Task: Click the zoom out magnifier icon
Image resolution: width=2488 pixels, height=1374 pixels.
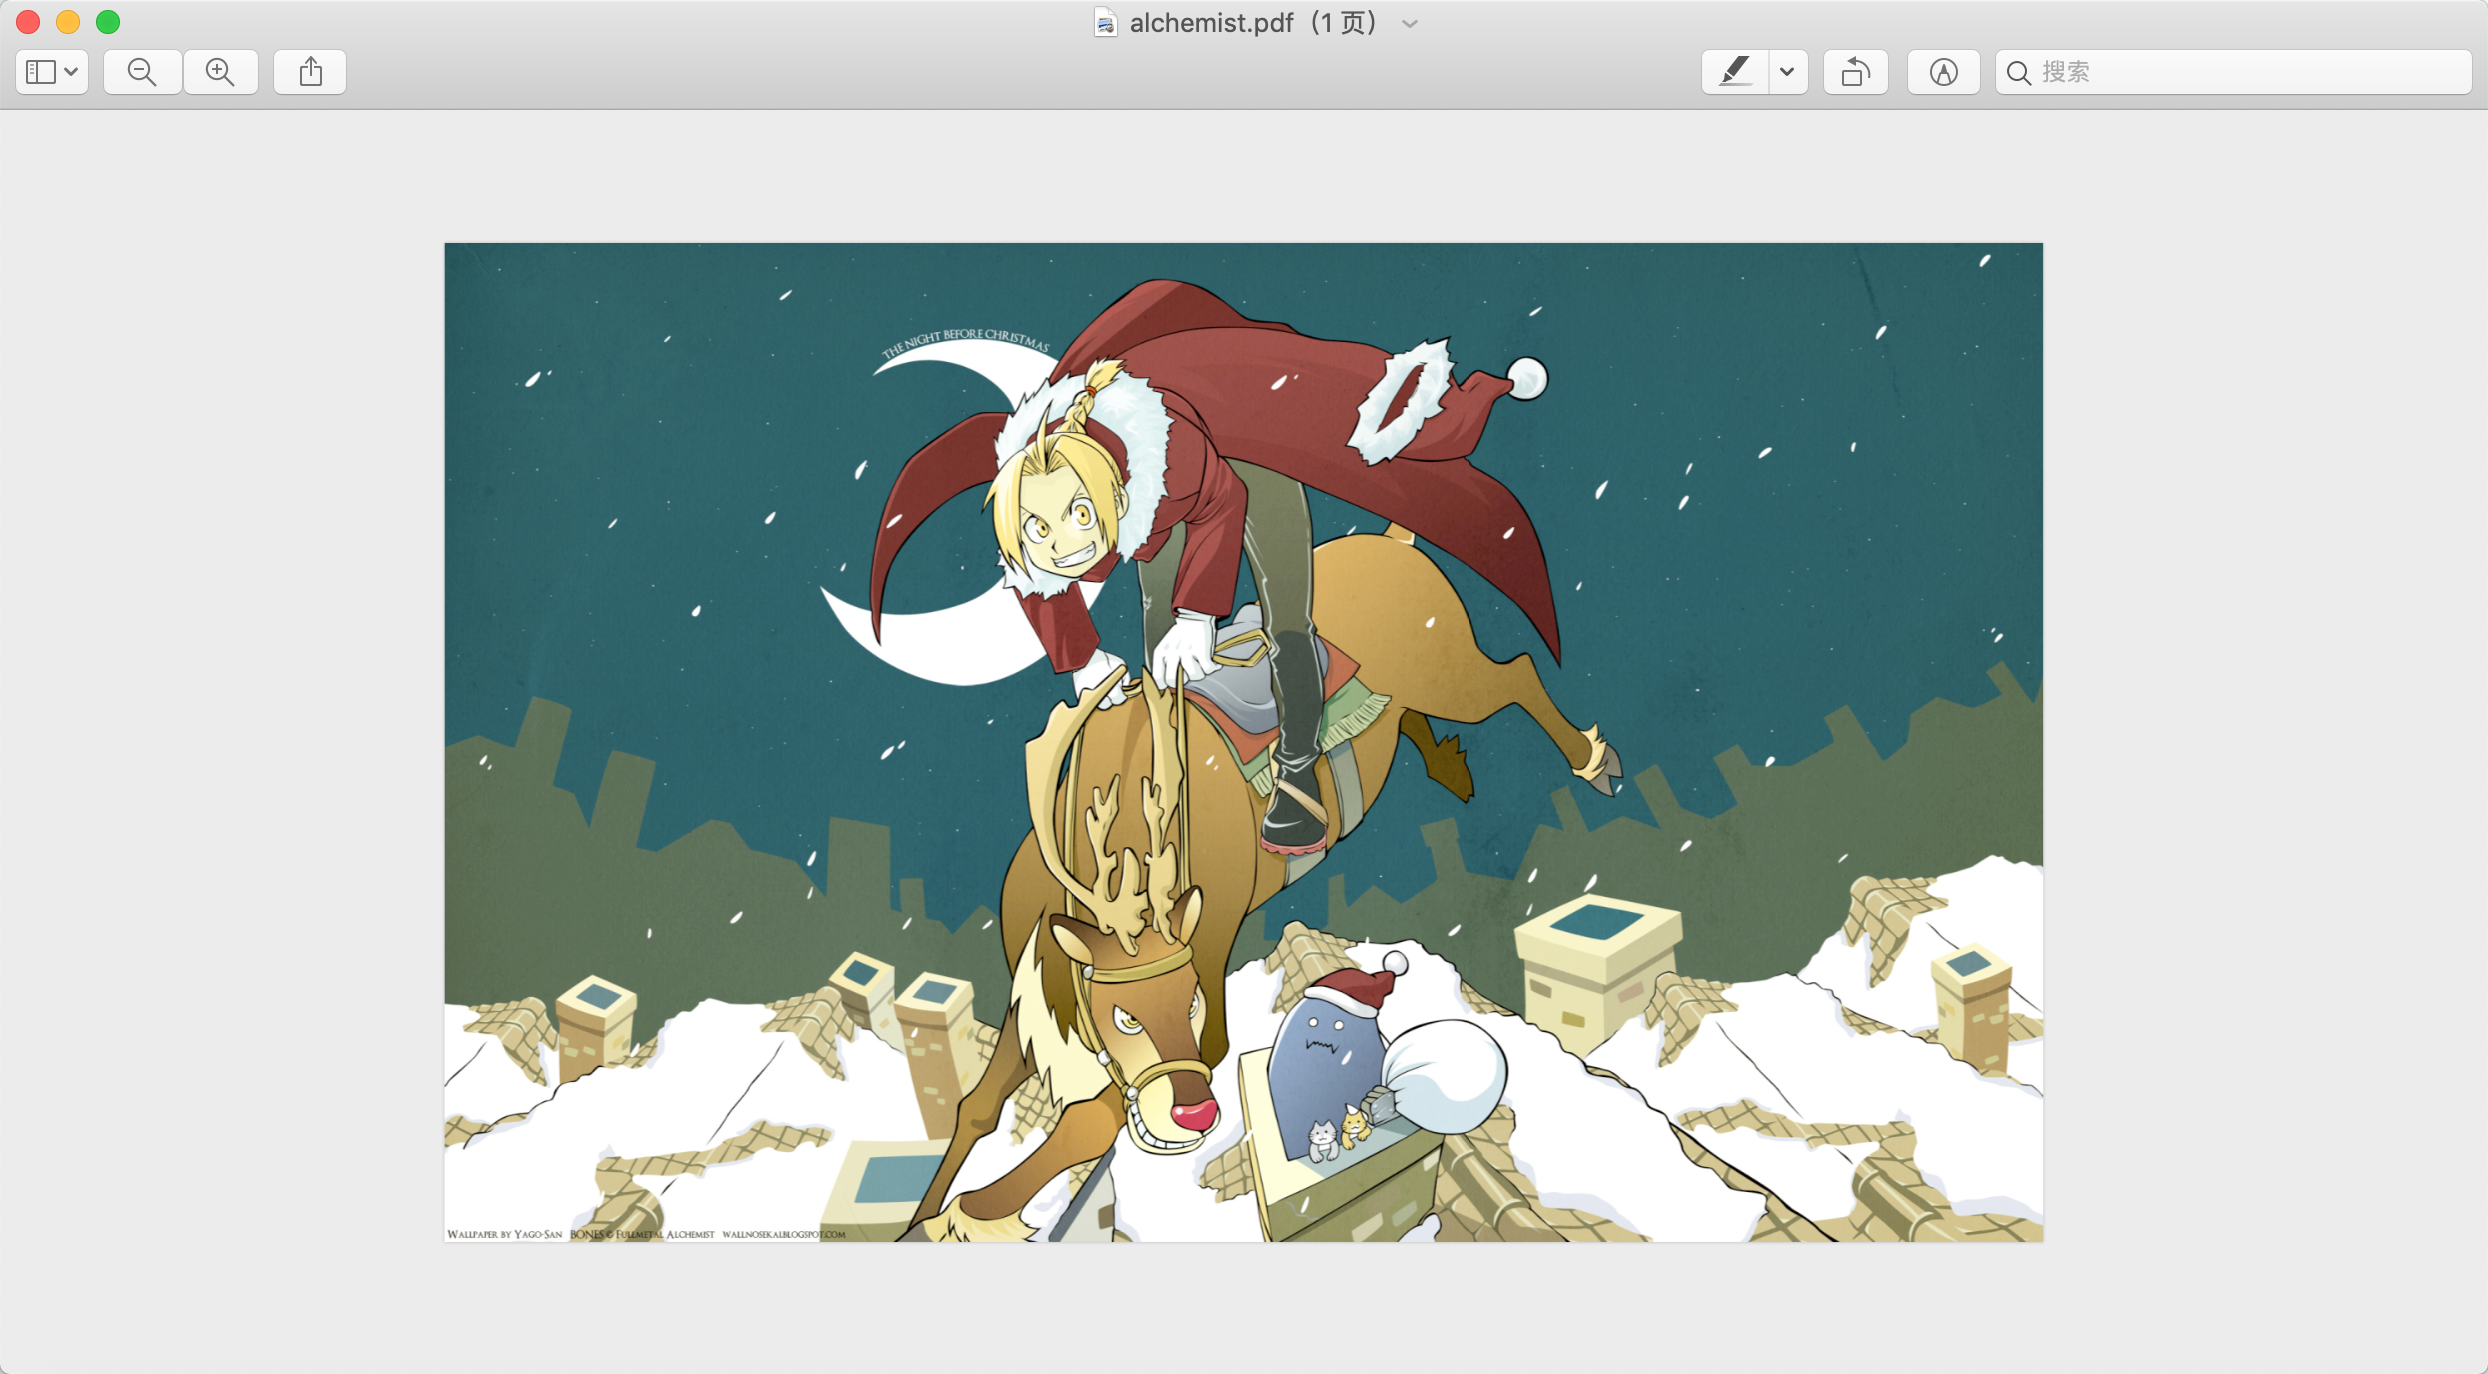Action: point(142,72)
